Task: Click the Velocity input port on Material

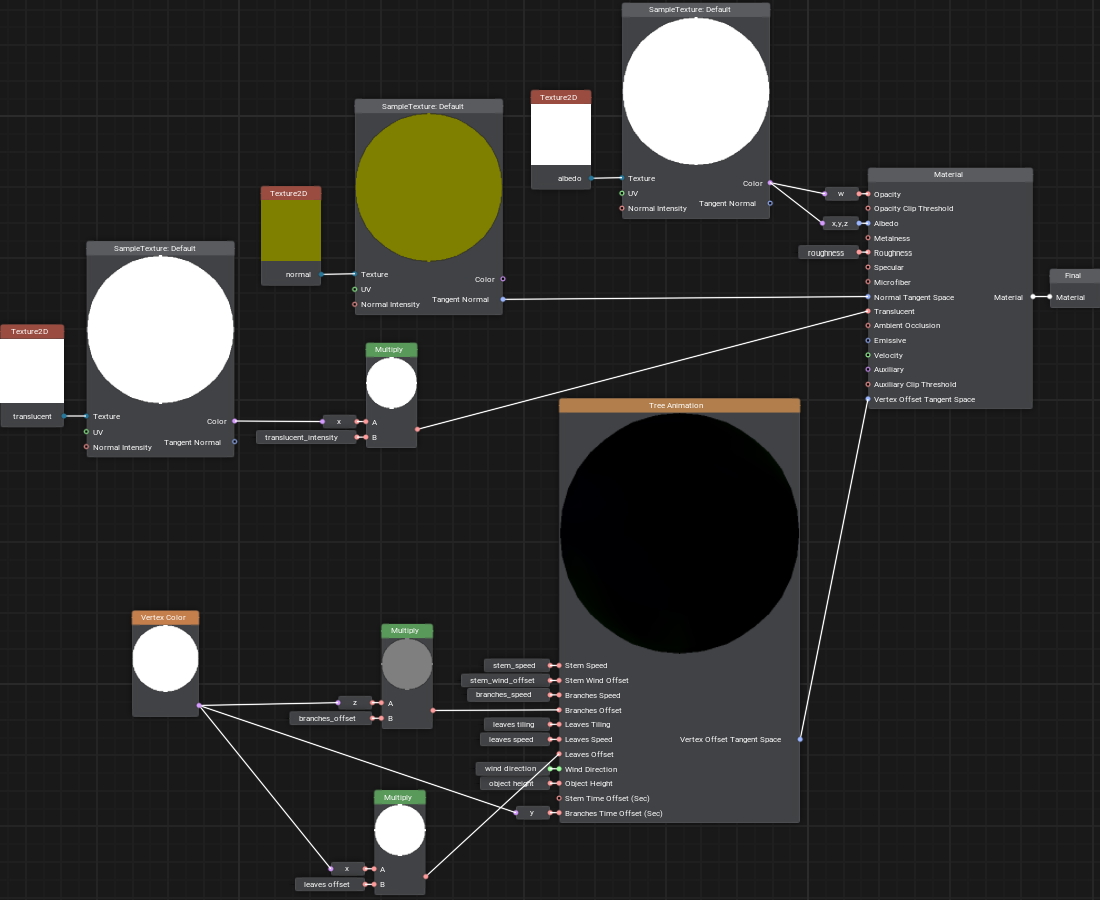Action: click(x=868, y=355)
